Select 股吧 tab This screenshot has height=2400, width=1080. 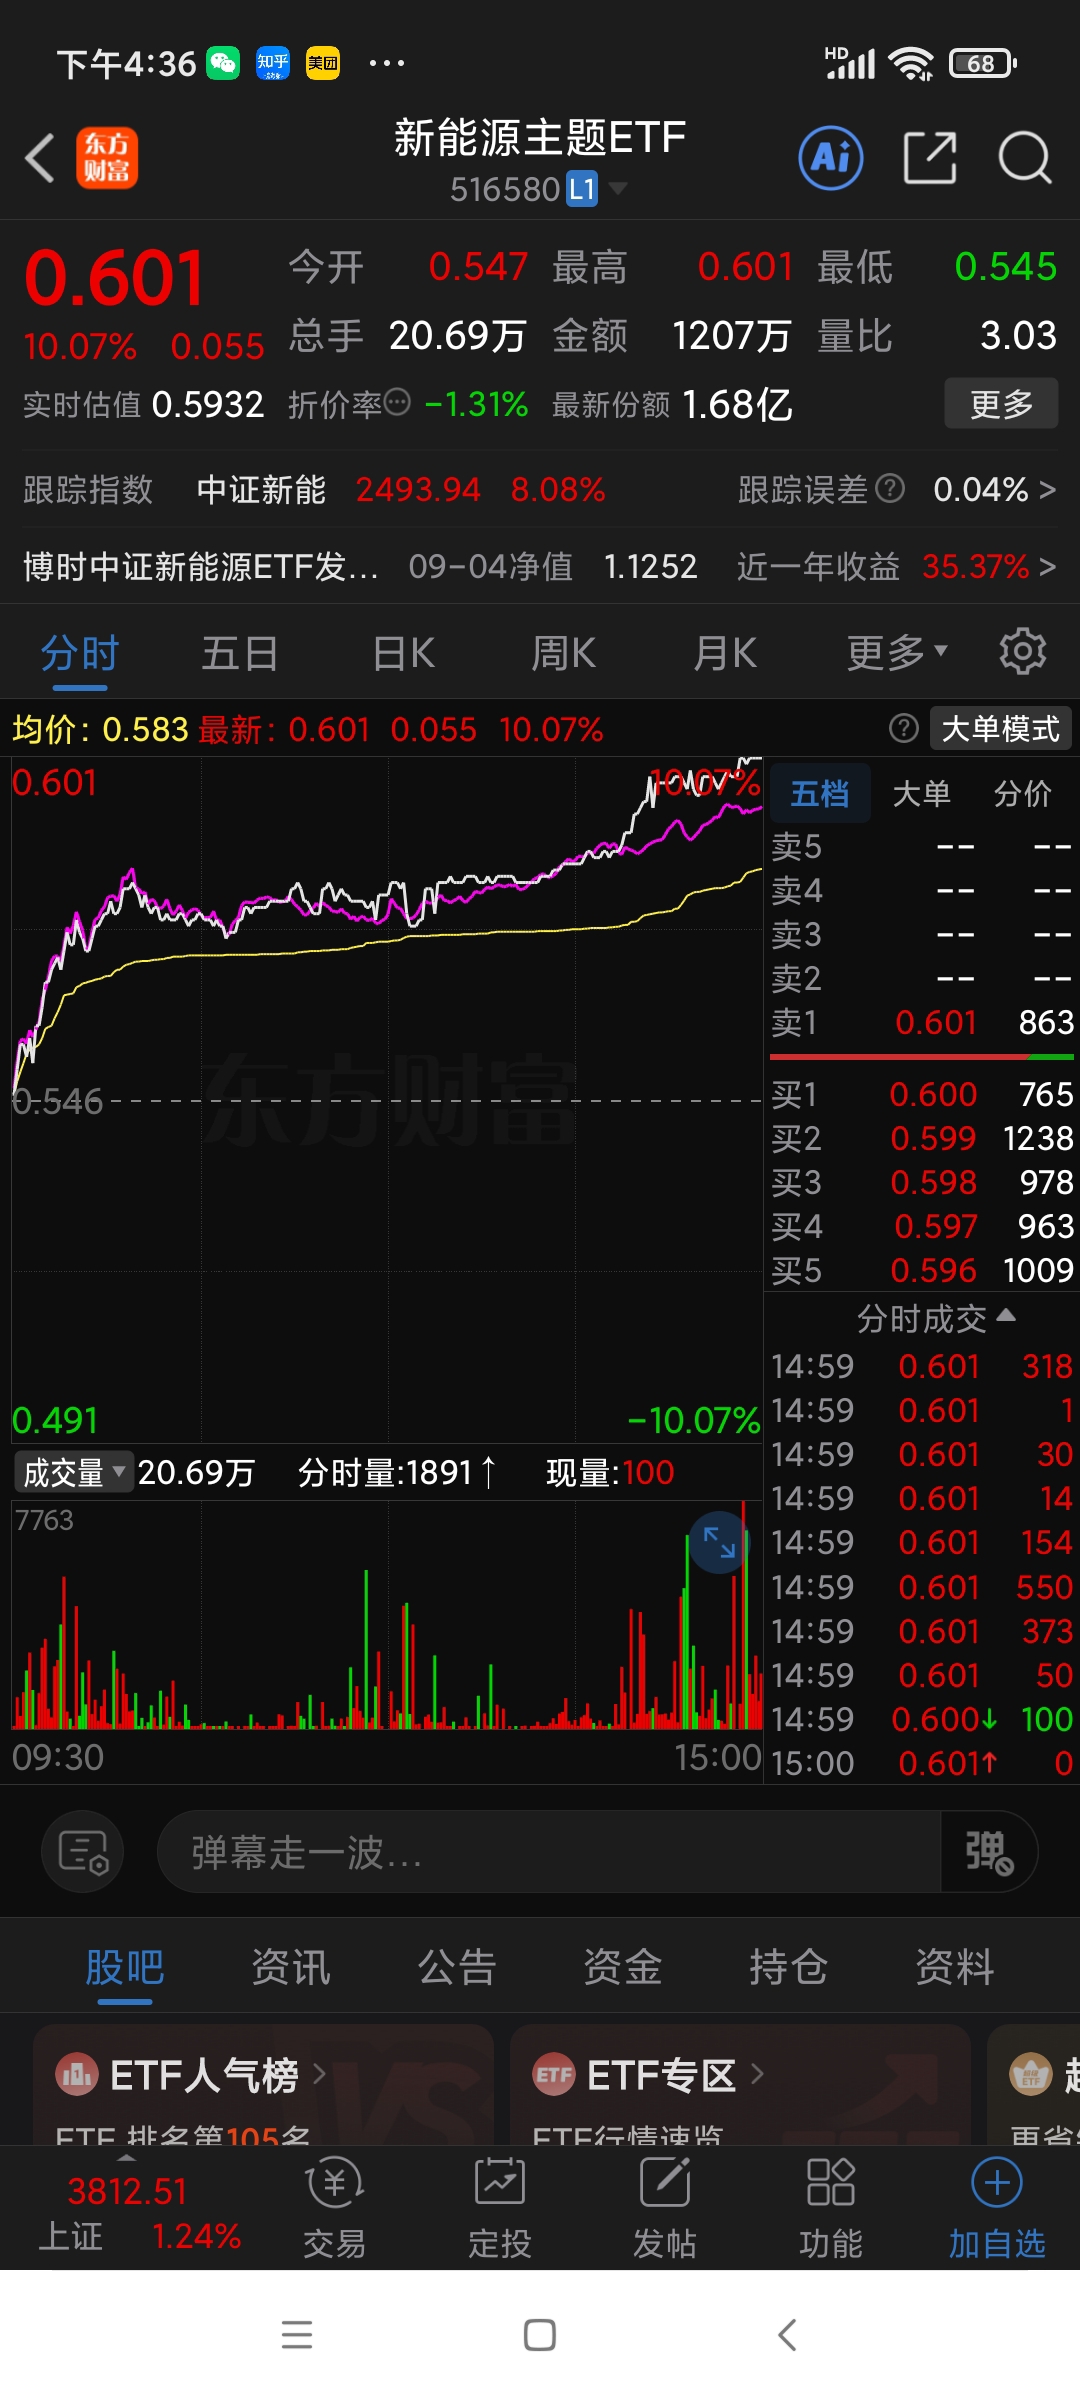[x=125, y=1967]
